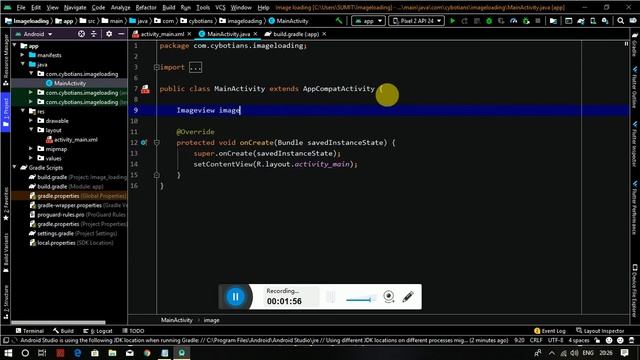The image size is (640, 360).
Task: Expand the drawable folder
Action: (x=31, y=120)
